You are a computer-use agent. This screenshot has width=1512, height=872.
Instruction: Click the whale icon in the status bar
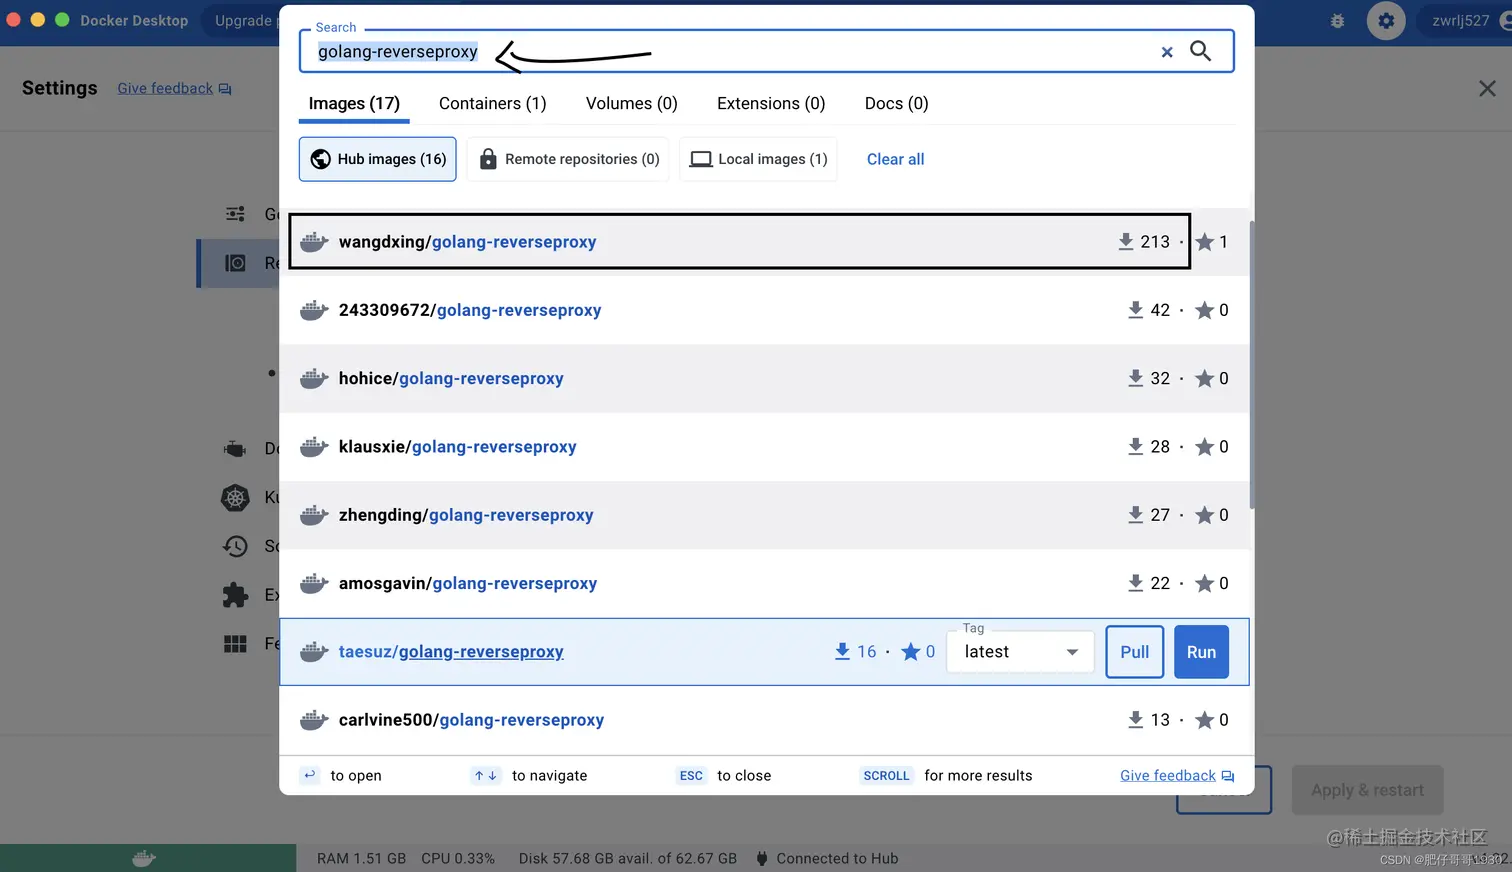click(x=144, y=858)
